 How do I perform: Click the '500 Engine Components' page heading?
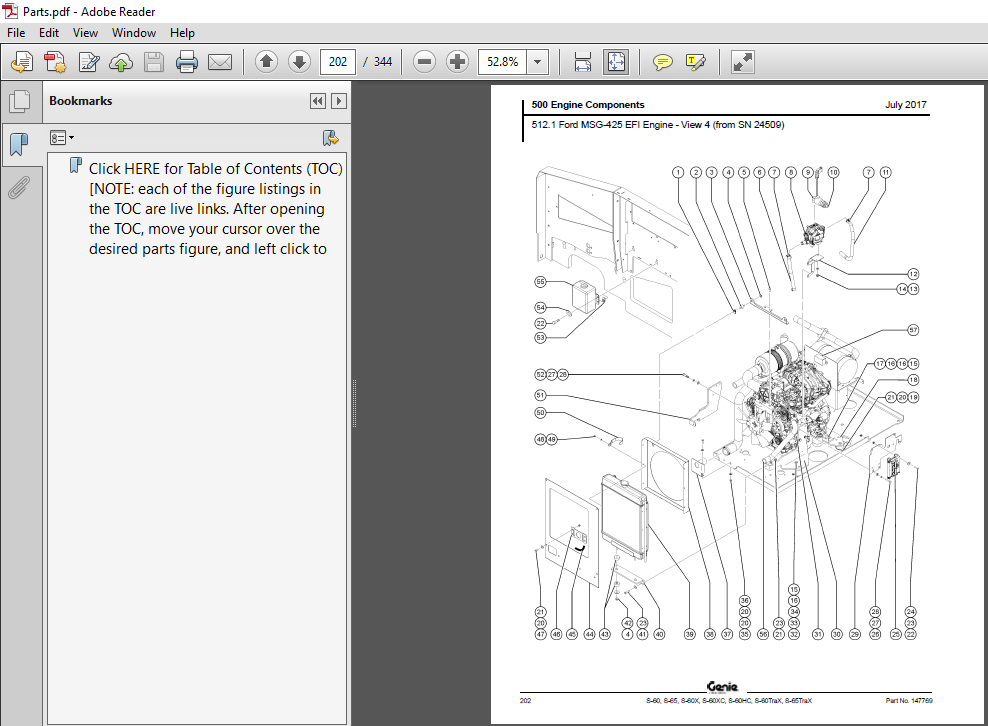[x=588, y=105]
